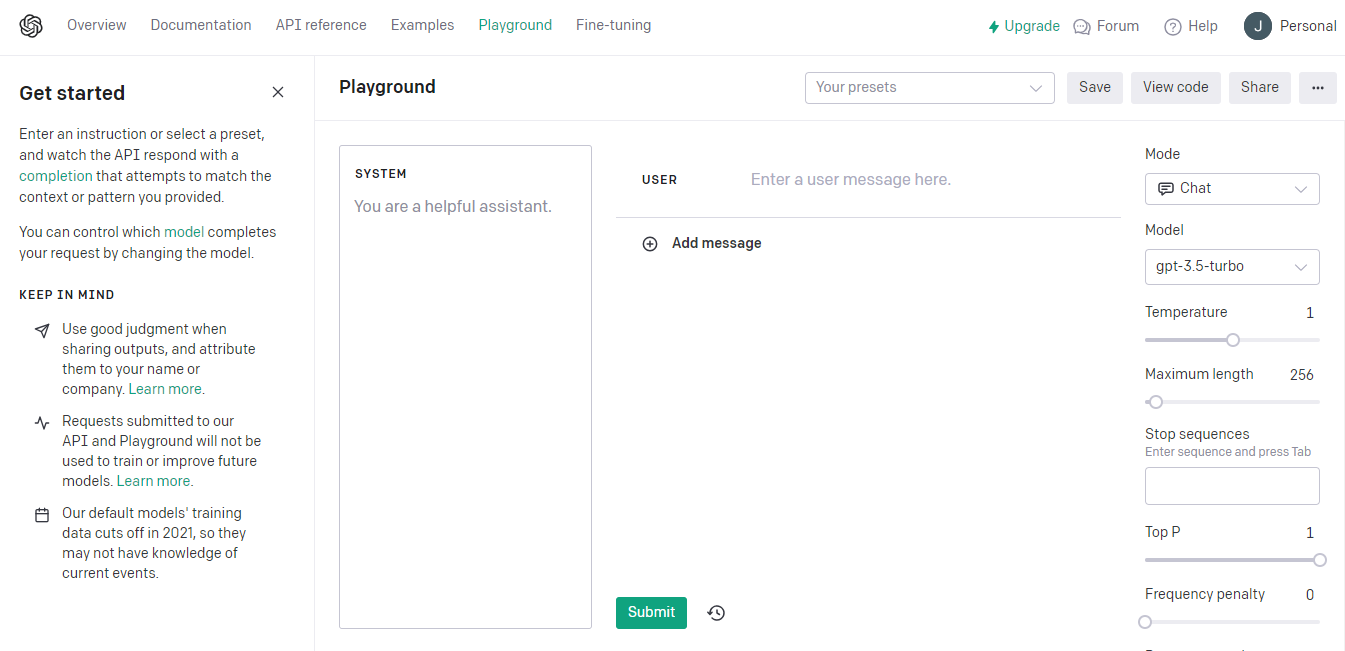The width and height of the screenshot is (1345, 651).
Task: Click the plus icon beside Add message
Action: (650, 244)
